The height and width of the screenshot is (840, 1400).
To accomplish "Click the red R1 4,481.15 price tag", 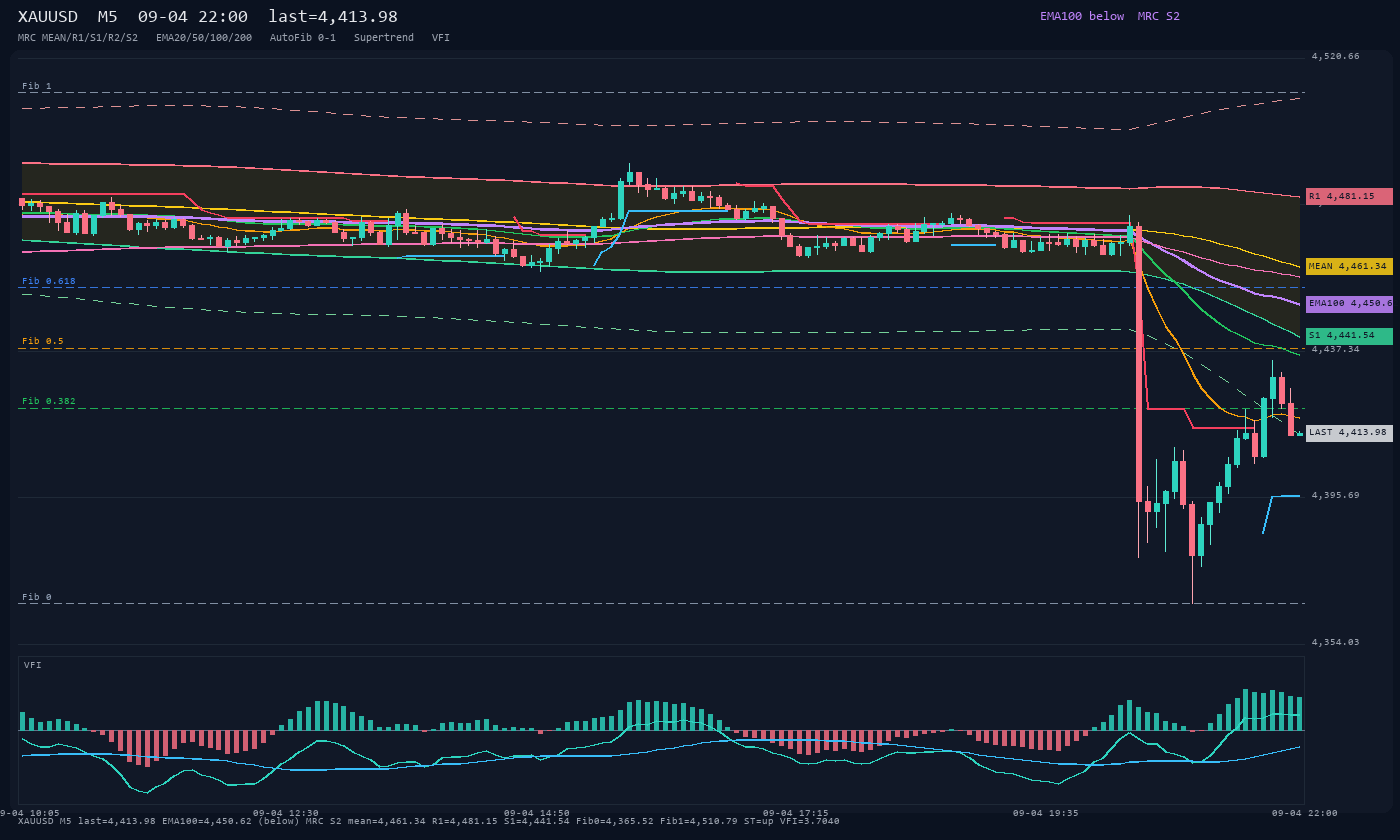I will click(x=1349, y=196).
